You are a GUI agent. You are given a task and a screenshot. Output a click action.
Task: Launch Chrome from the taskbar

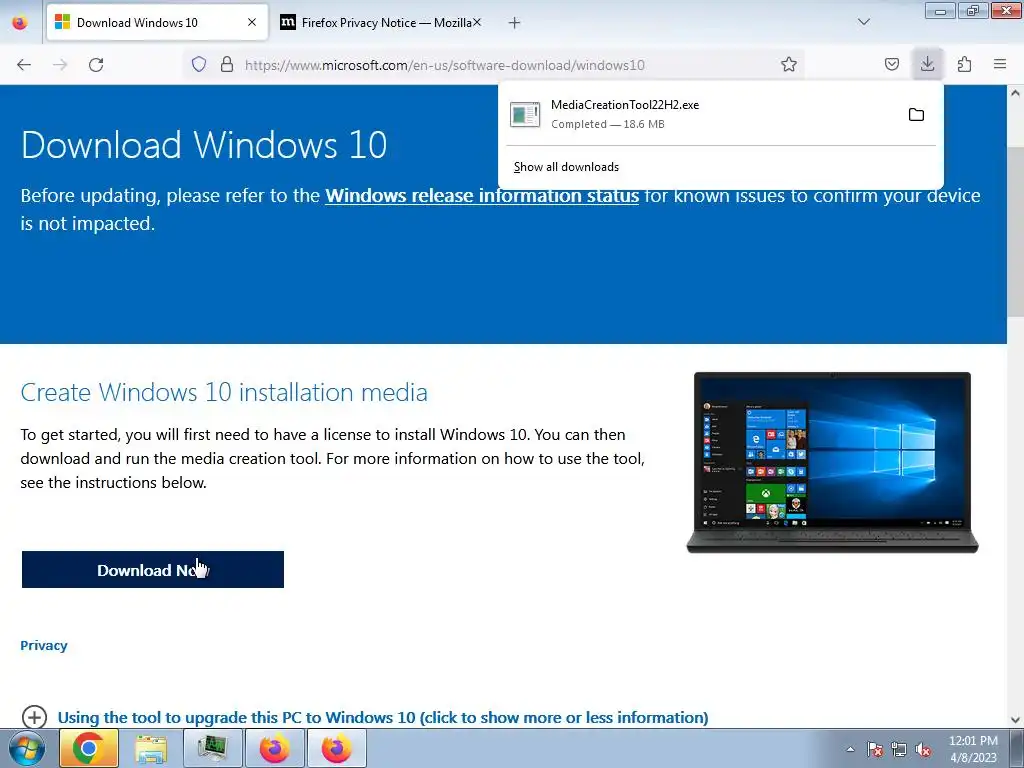coord(89,748)
